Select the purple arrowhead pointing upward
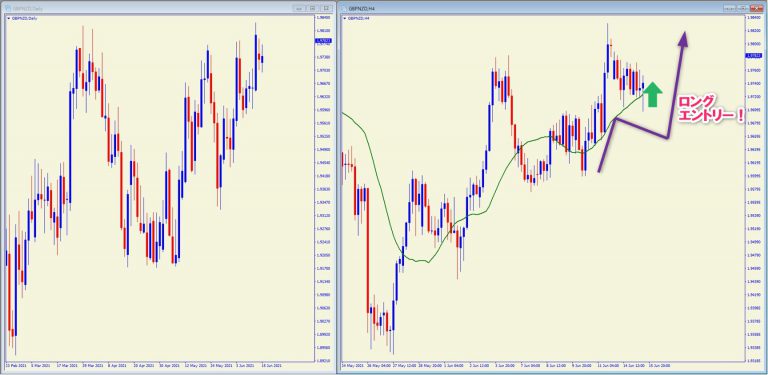768x375 pixels. 683,38
